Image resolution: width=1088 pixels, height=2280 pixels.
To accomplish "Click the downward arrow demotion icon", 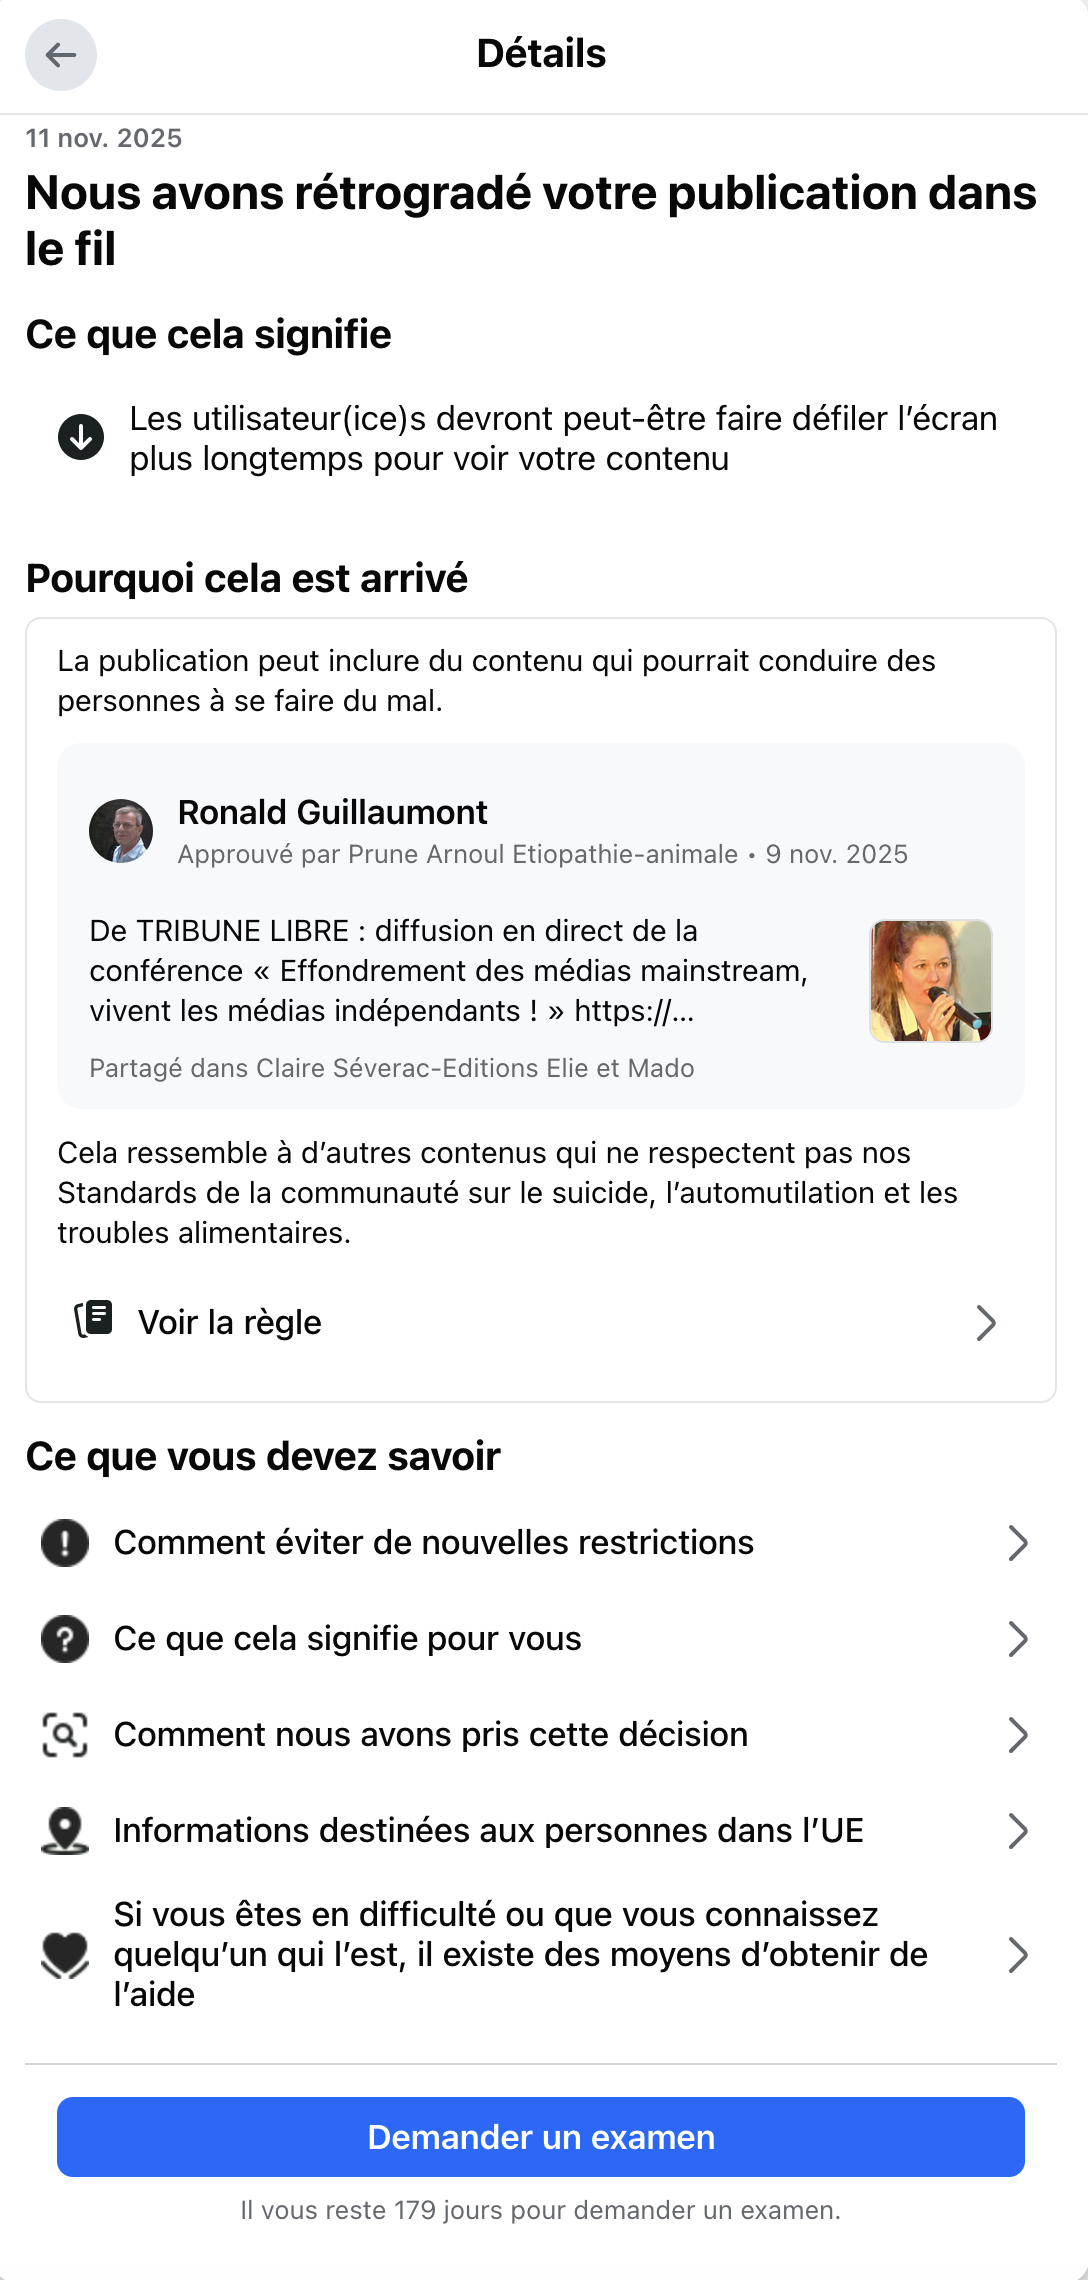I will (81, 437).
